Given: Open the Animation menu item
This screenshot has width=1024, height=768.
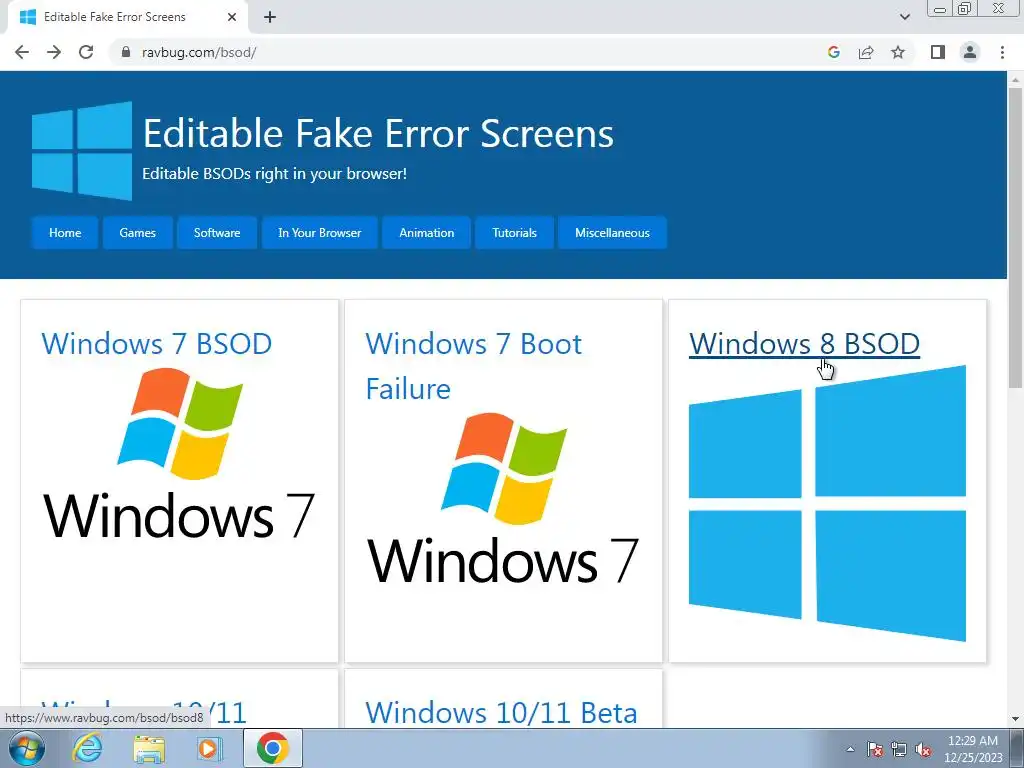Looking at the screenshot, I should (x=426, y=232).
